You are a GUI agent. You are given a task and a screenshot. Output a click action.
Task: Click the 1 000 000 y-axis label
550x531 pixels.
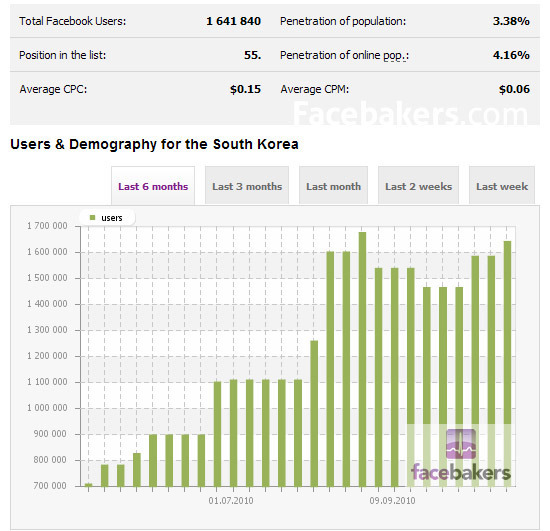47,408
